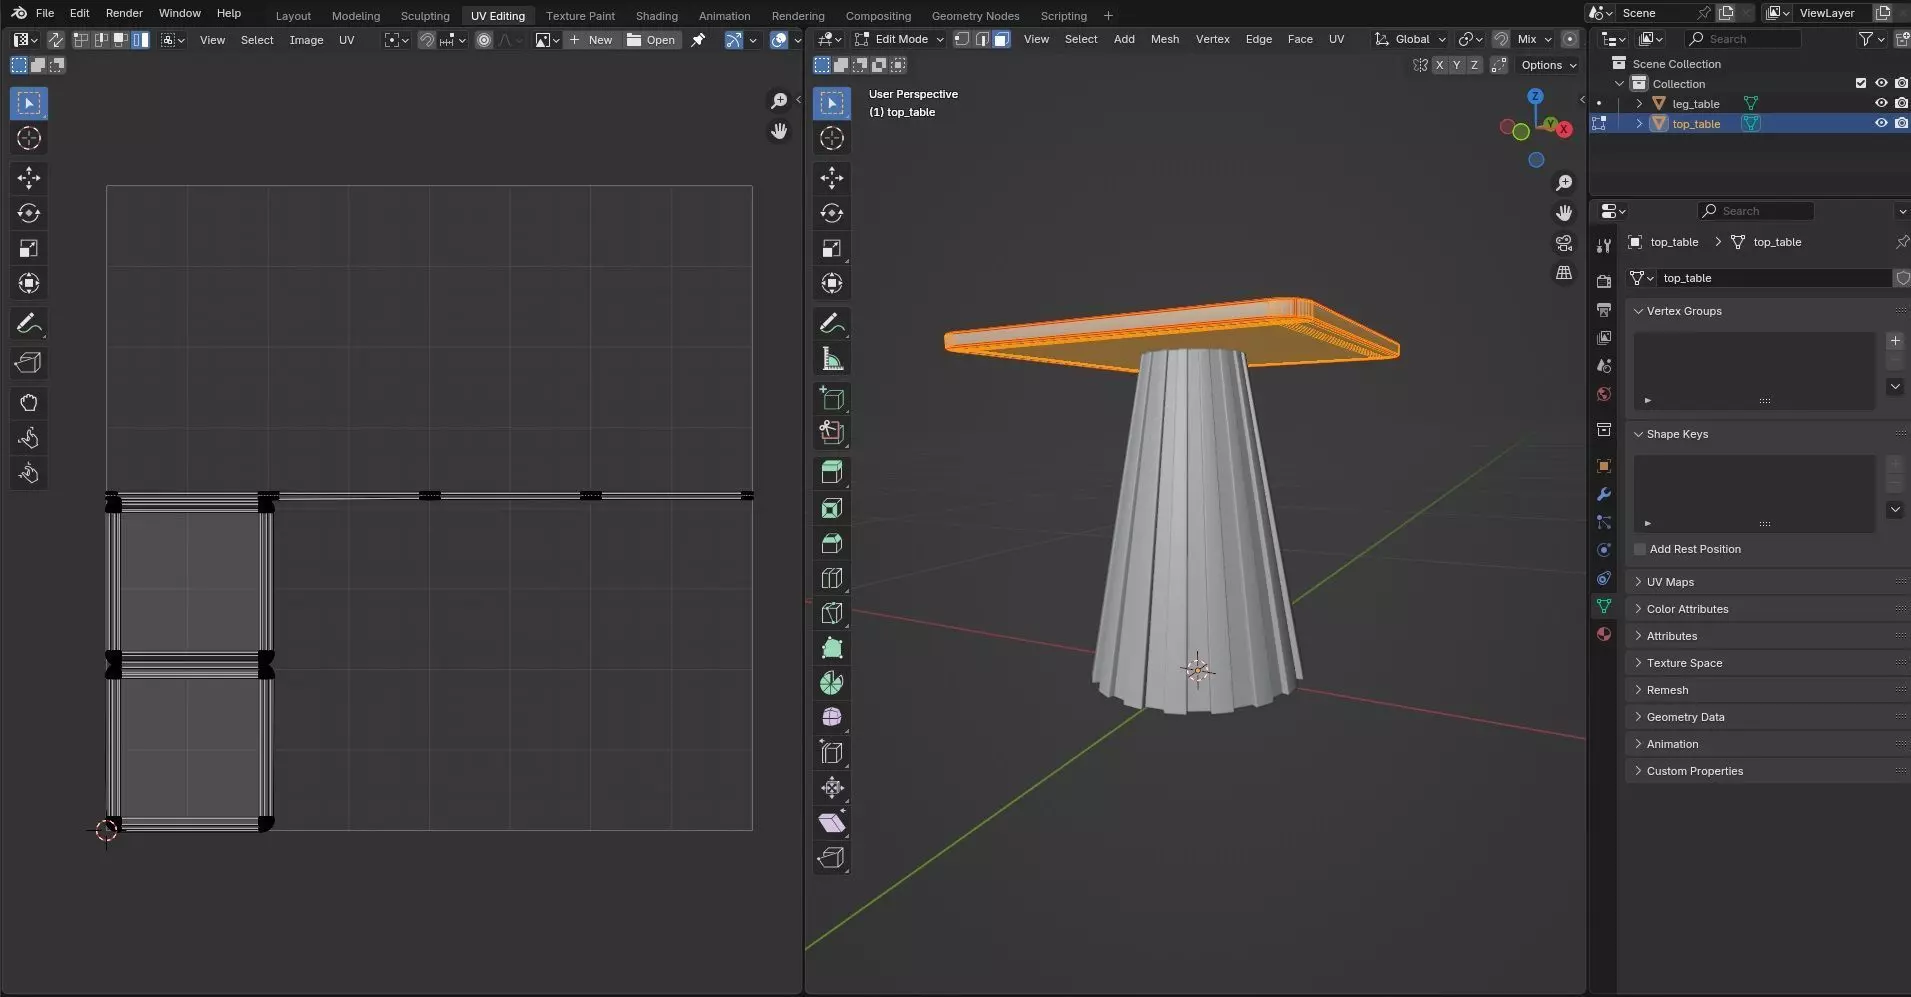
Task: Switch to the Geometry Nodes workspace tab
Action: [975, 15]
